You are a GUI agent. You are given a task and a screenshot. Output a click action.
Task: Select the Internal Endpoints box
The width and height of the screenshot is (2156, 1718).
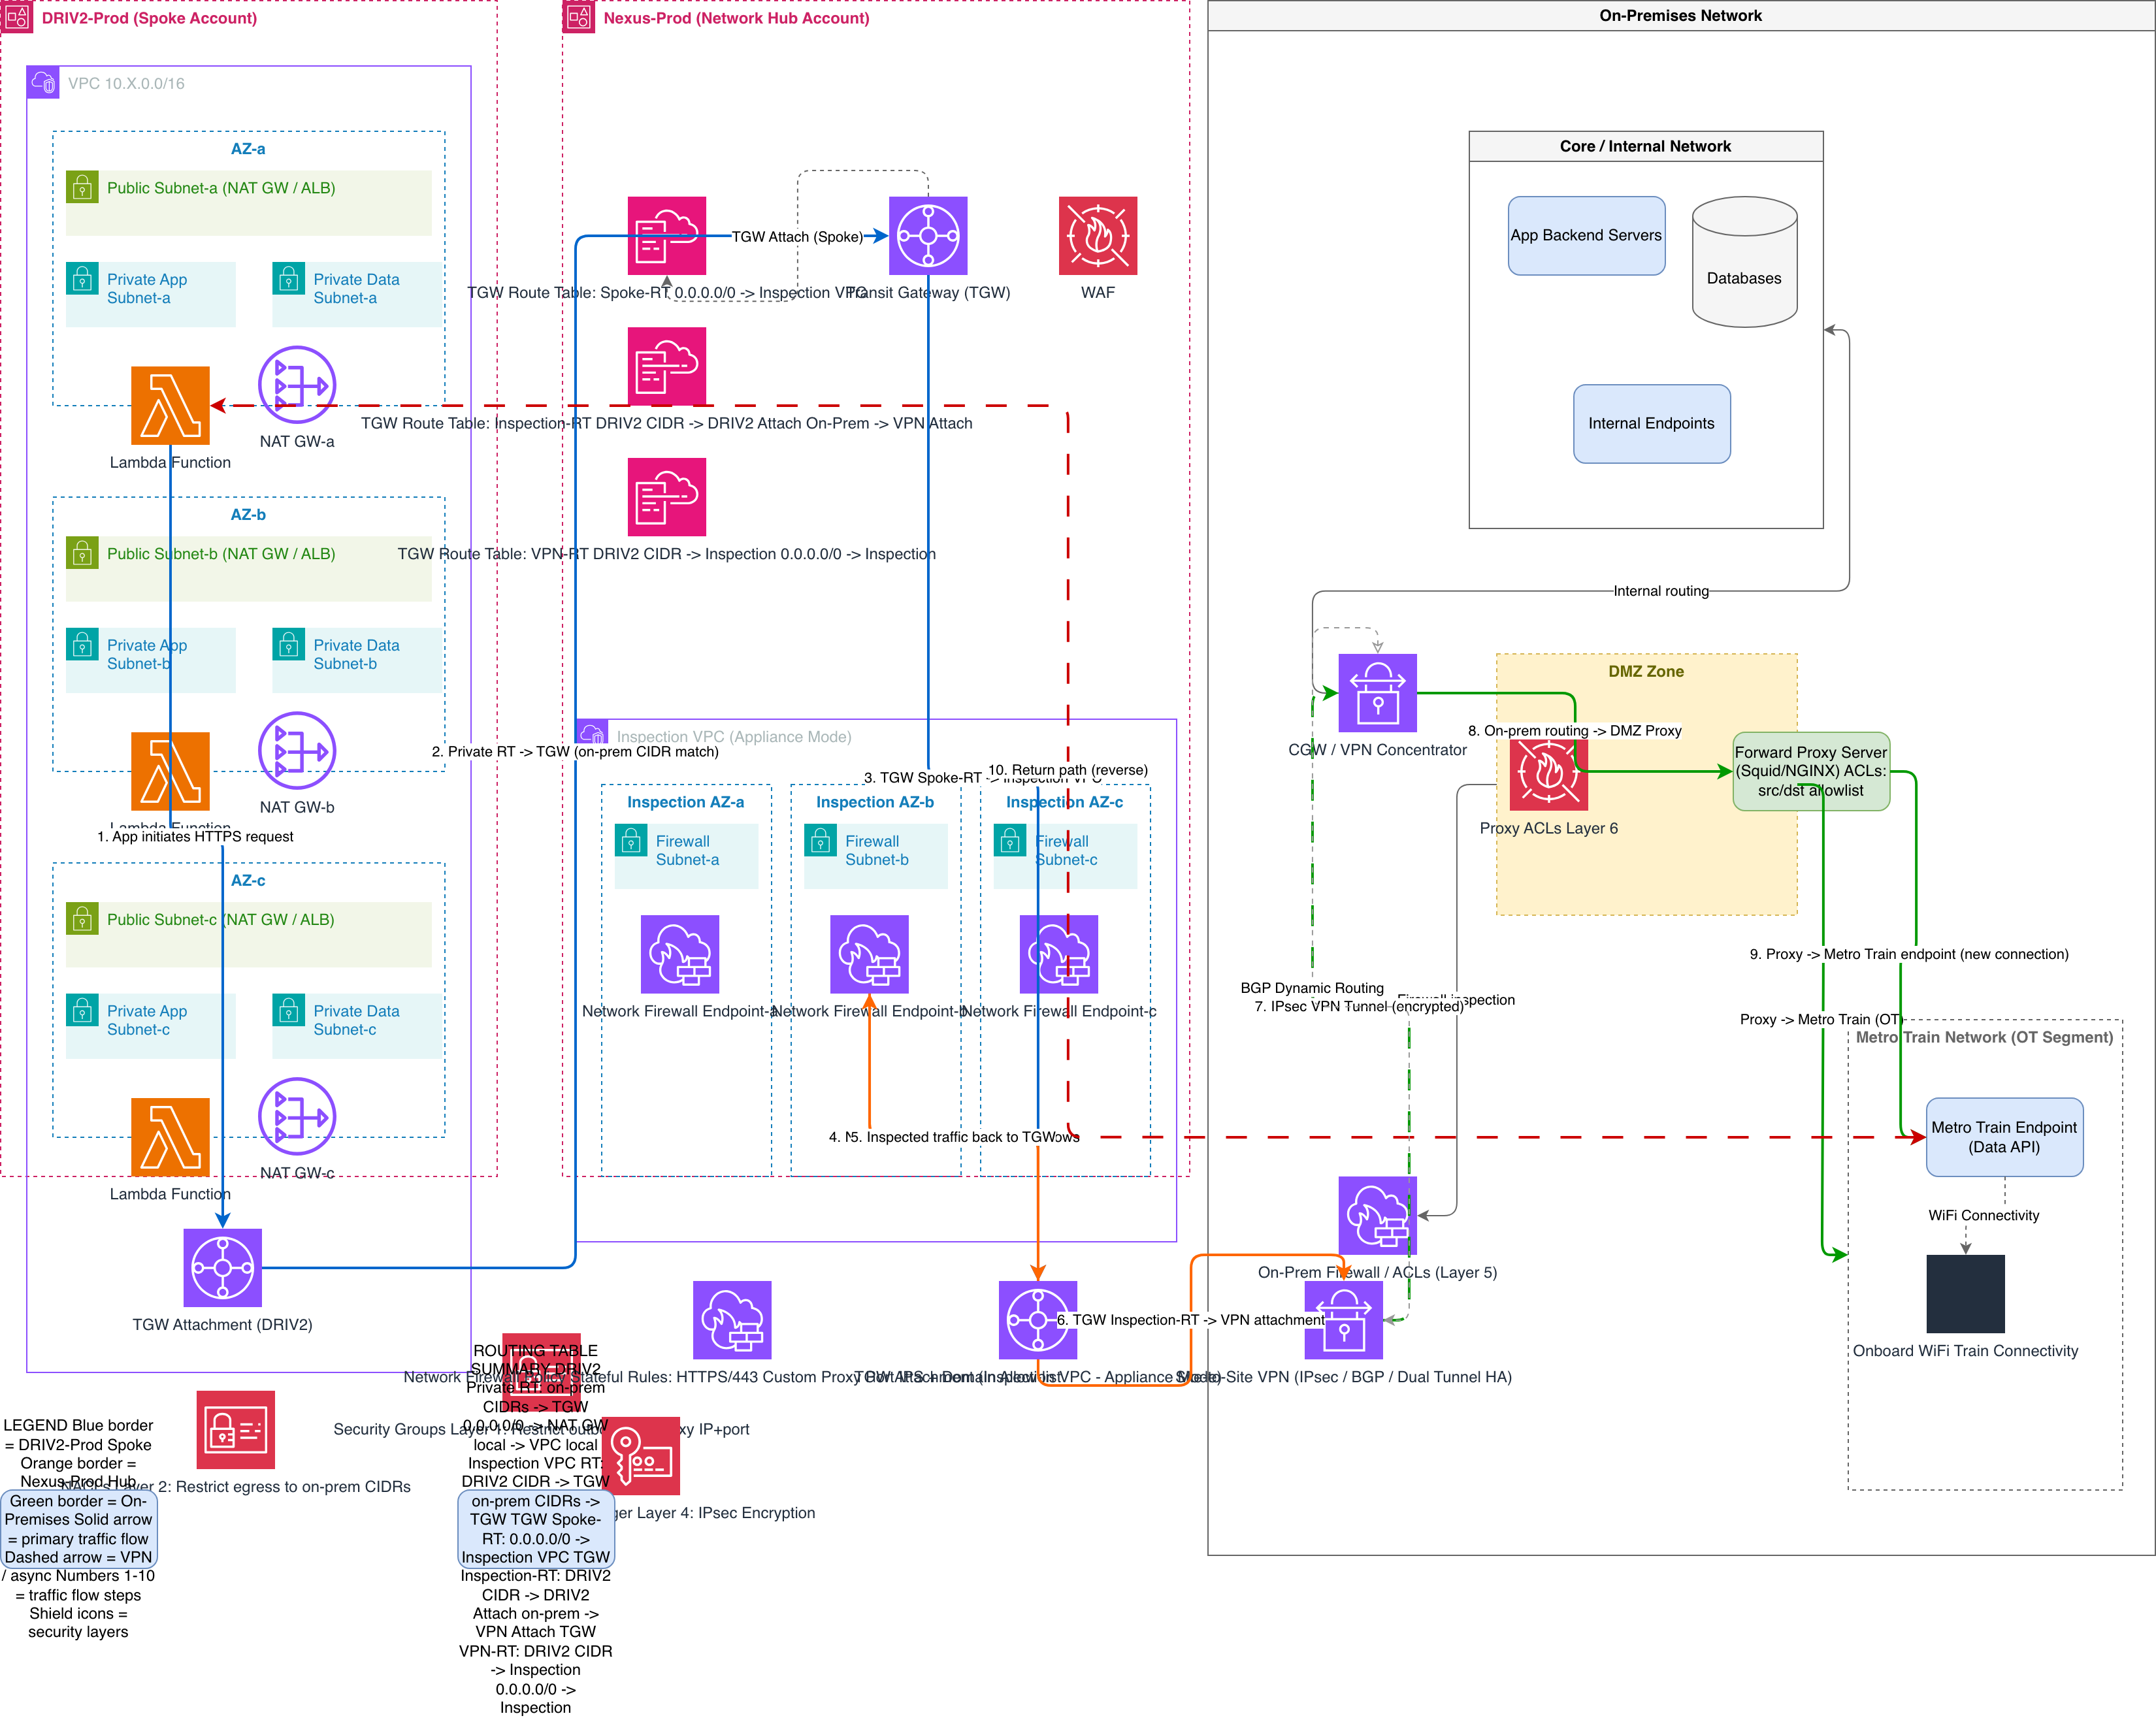[1652, 424]
